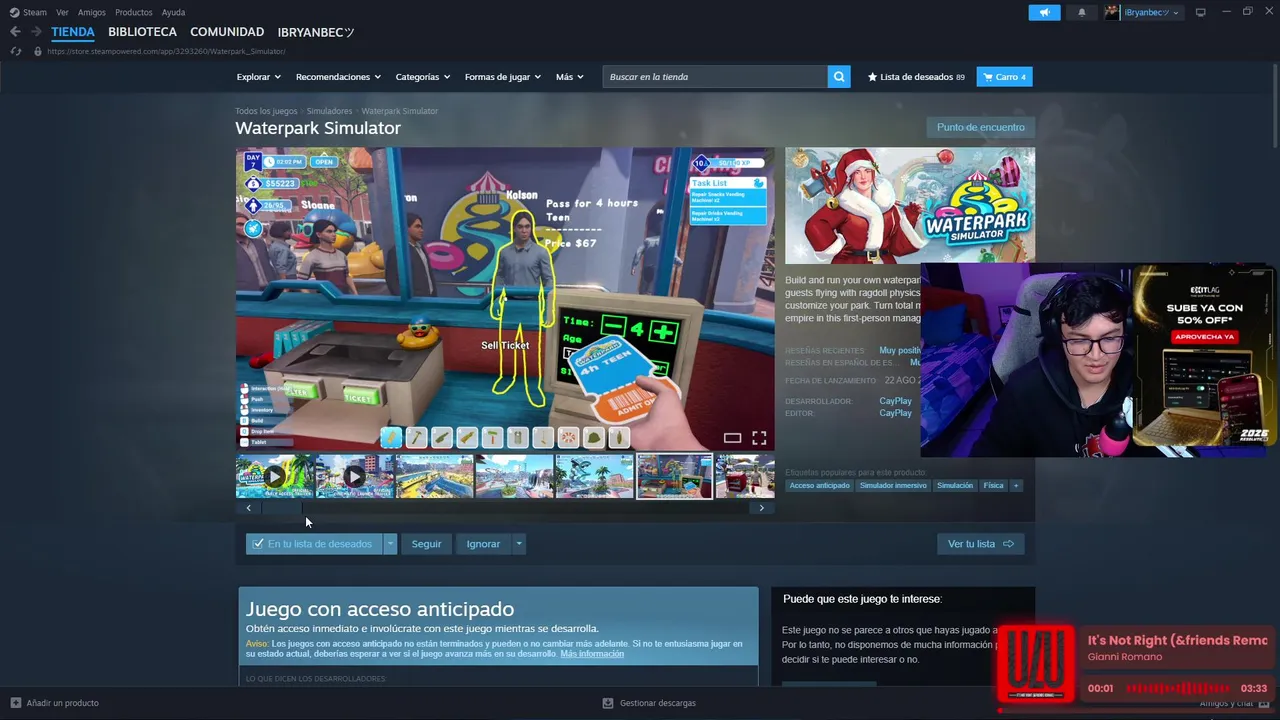Select the TIENDA tab
Viewport: 1280px width, 720px height.
pyautogui.click(x=73, y=32)
